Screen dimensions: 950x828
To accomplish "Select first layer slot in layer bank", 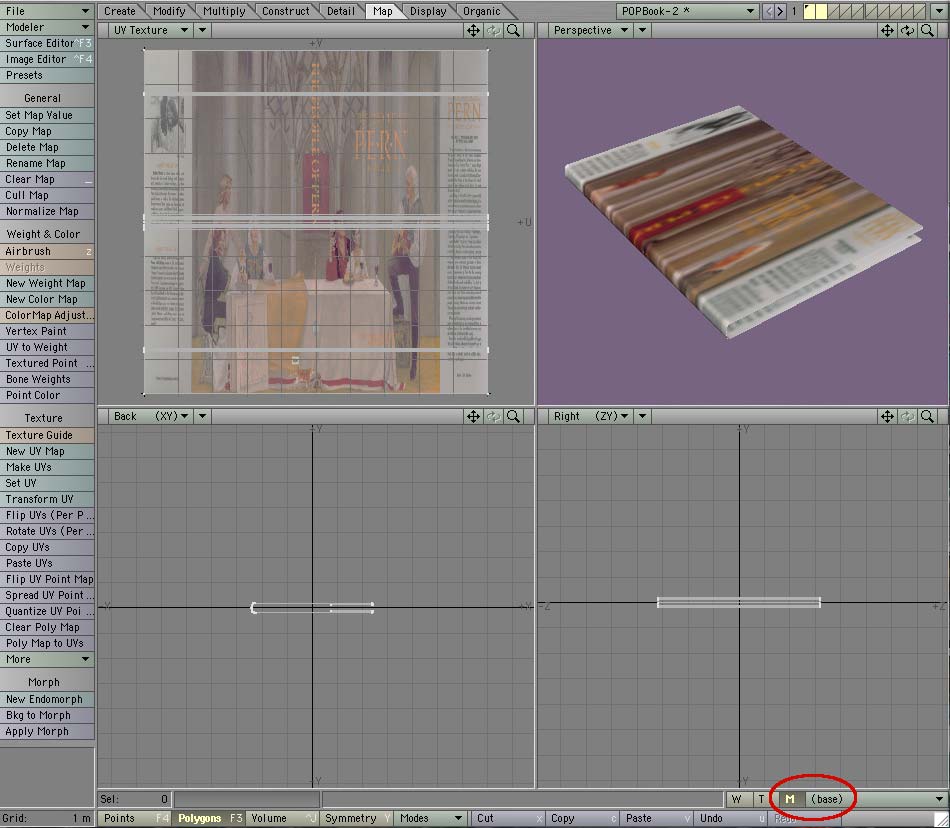I will [809, 11].
